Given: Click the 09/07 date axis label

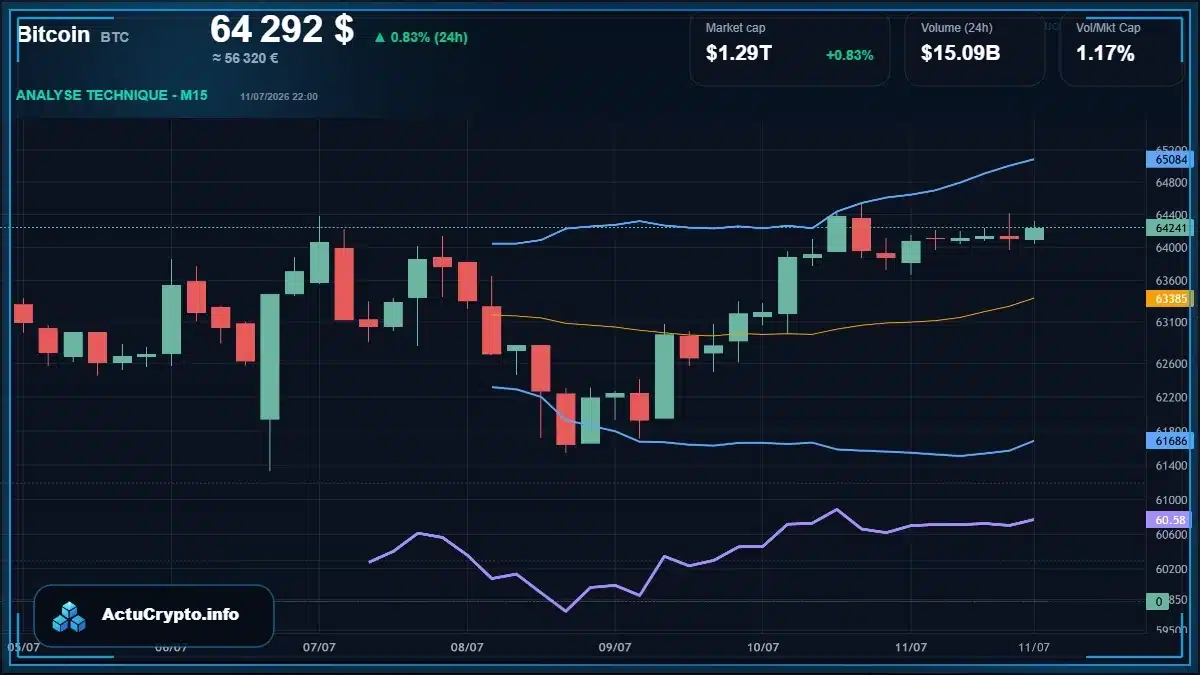Looking at the screenshot, I should coord(614,647).
